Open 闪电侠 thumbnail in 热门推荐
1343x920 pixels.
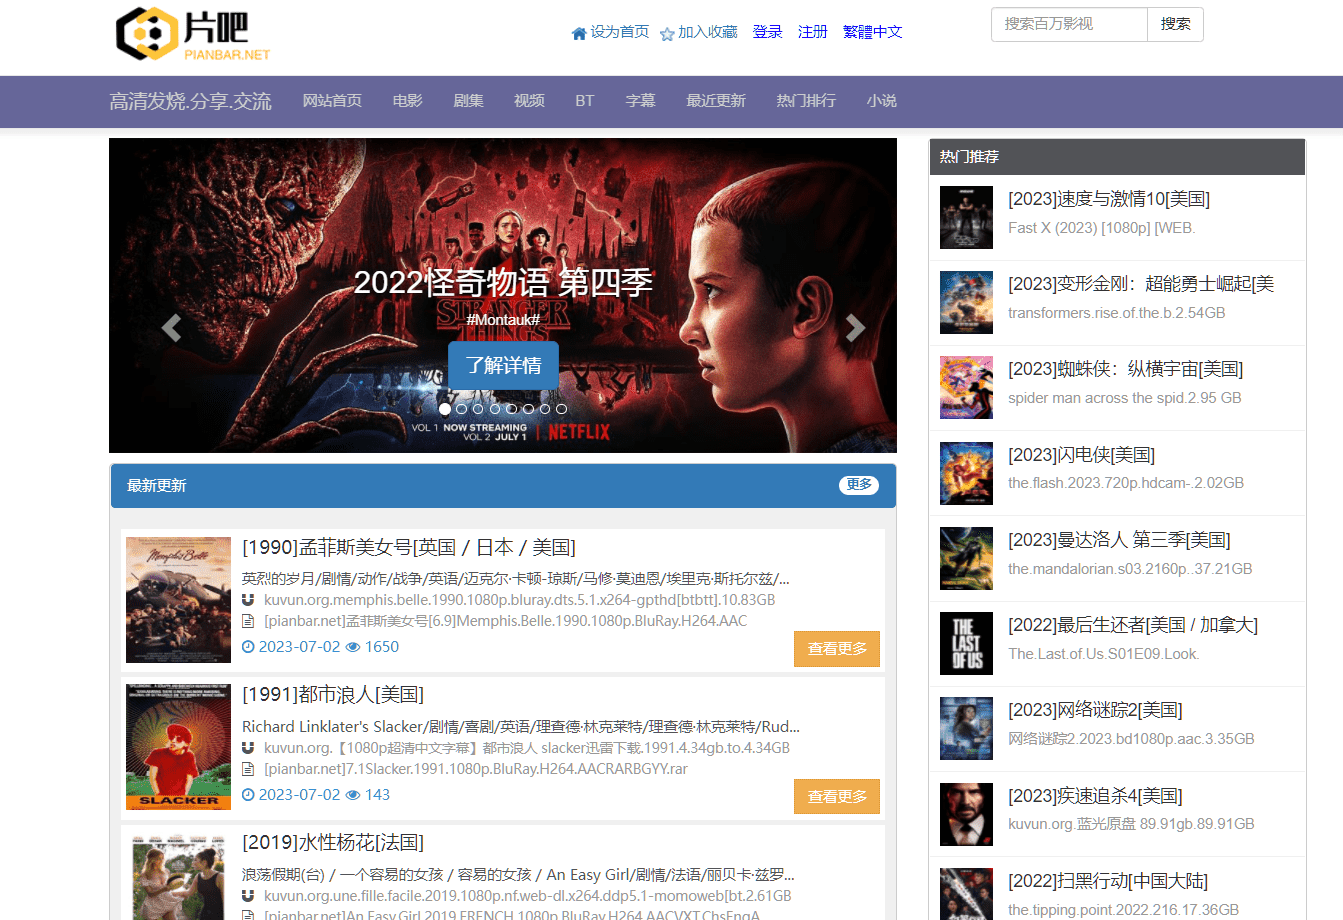[x=966, y=473]
